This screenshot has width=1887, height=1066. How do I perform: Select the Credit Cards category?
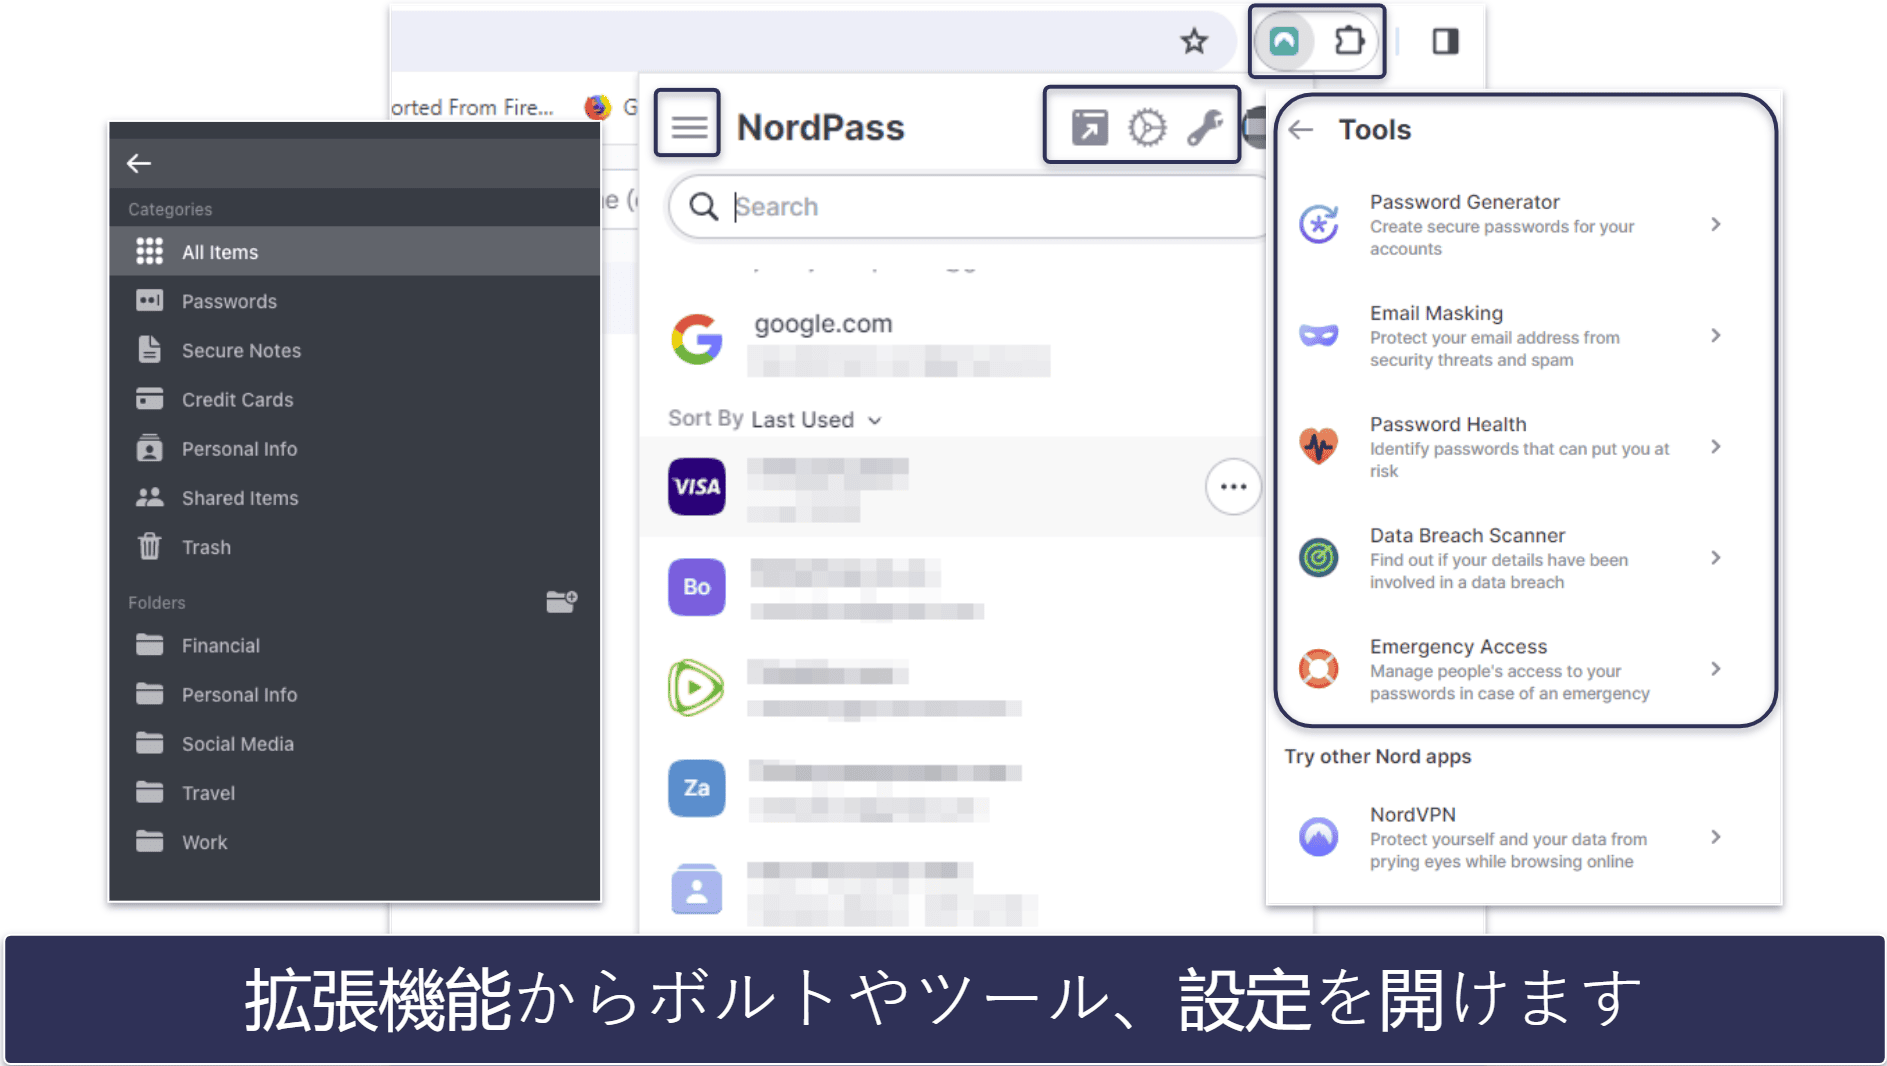pyautogui.click(x=355, y=399)
